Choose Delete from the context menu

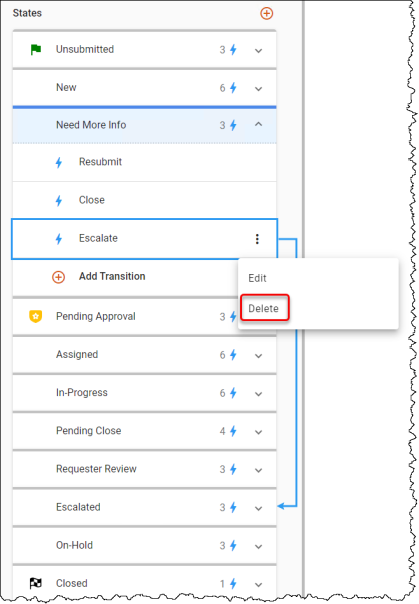[x=263, y=309]
